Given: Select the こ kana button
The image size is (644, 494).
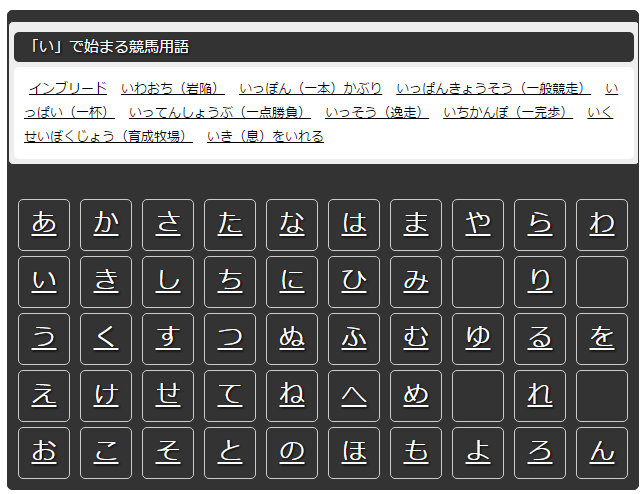Looking at the screenshot, I should 106,453.
